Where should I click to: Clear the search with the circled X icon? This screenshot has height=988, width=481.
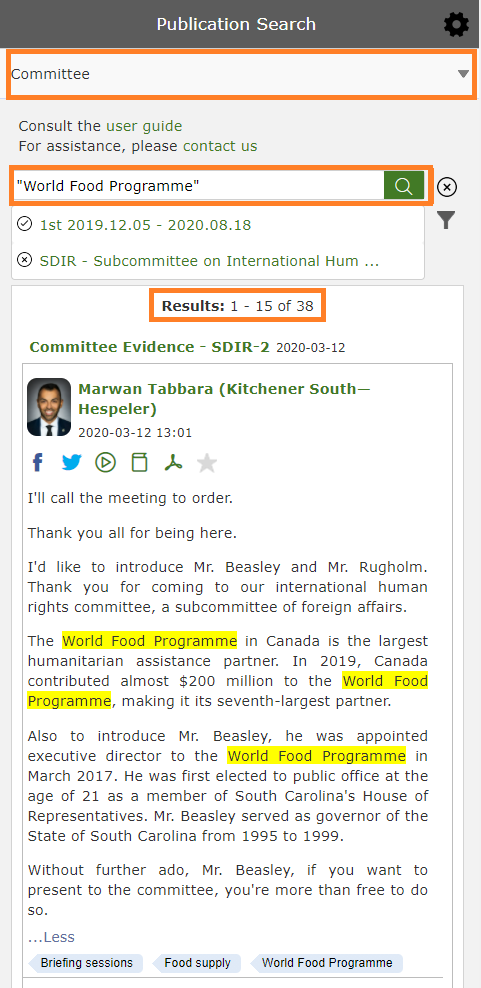coord(447,187)
